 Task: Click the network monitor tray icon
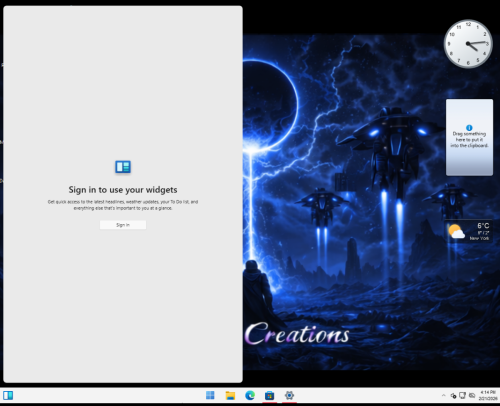coord(462,395)
